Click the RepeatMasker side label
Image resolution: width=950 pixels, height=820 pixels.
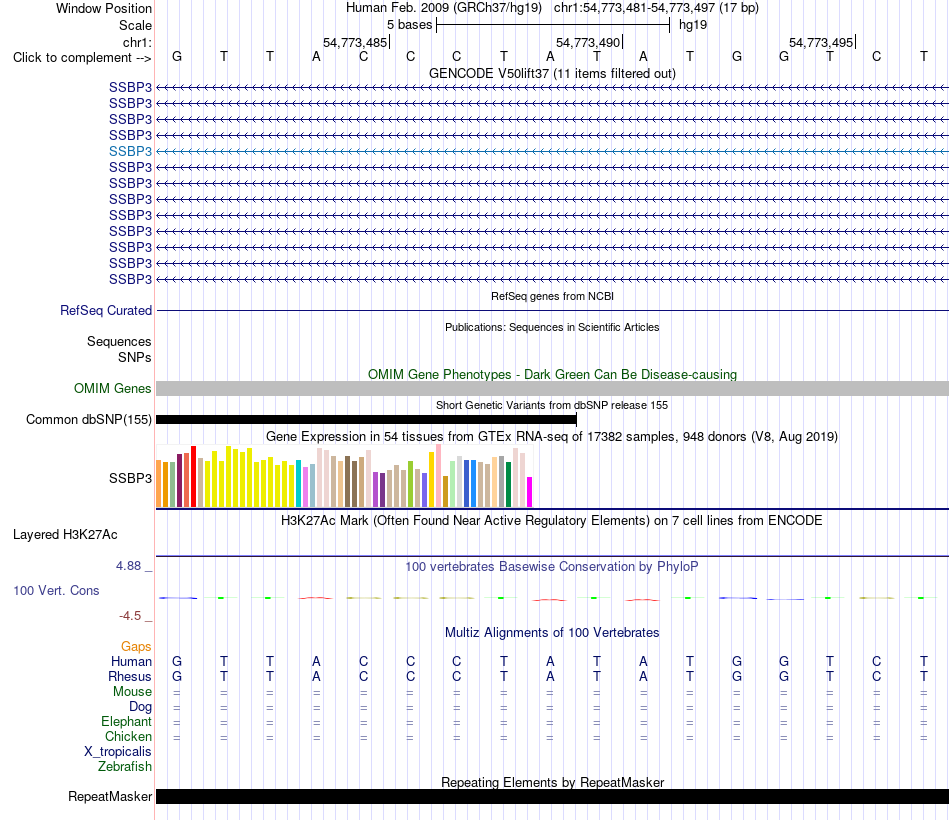110,796
